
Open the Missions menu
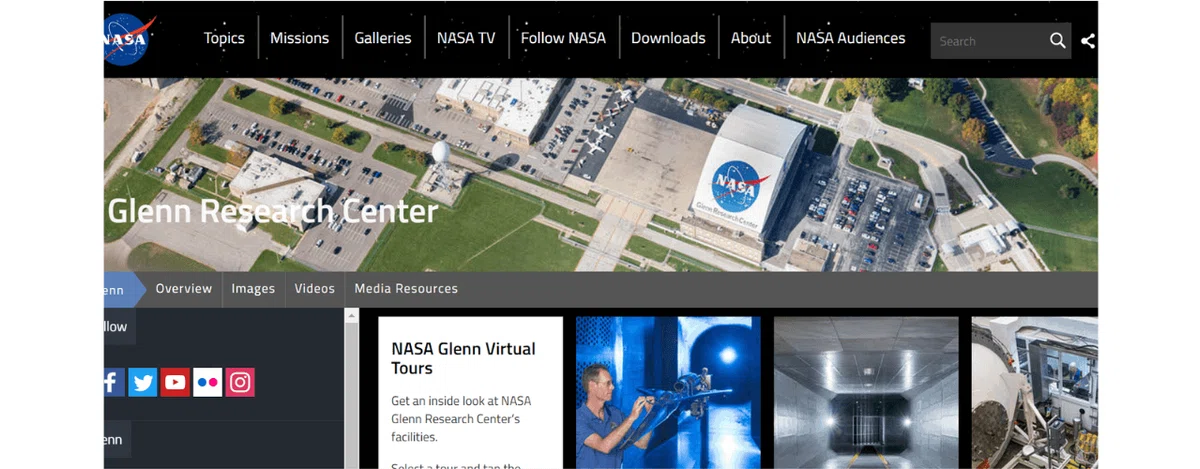click(299, 38)
